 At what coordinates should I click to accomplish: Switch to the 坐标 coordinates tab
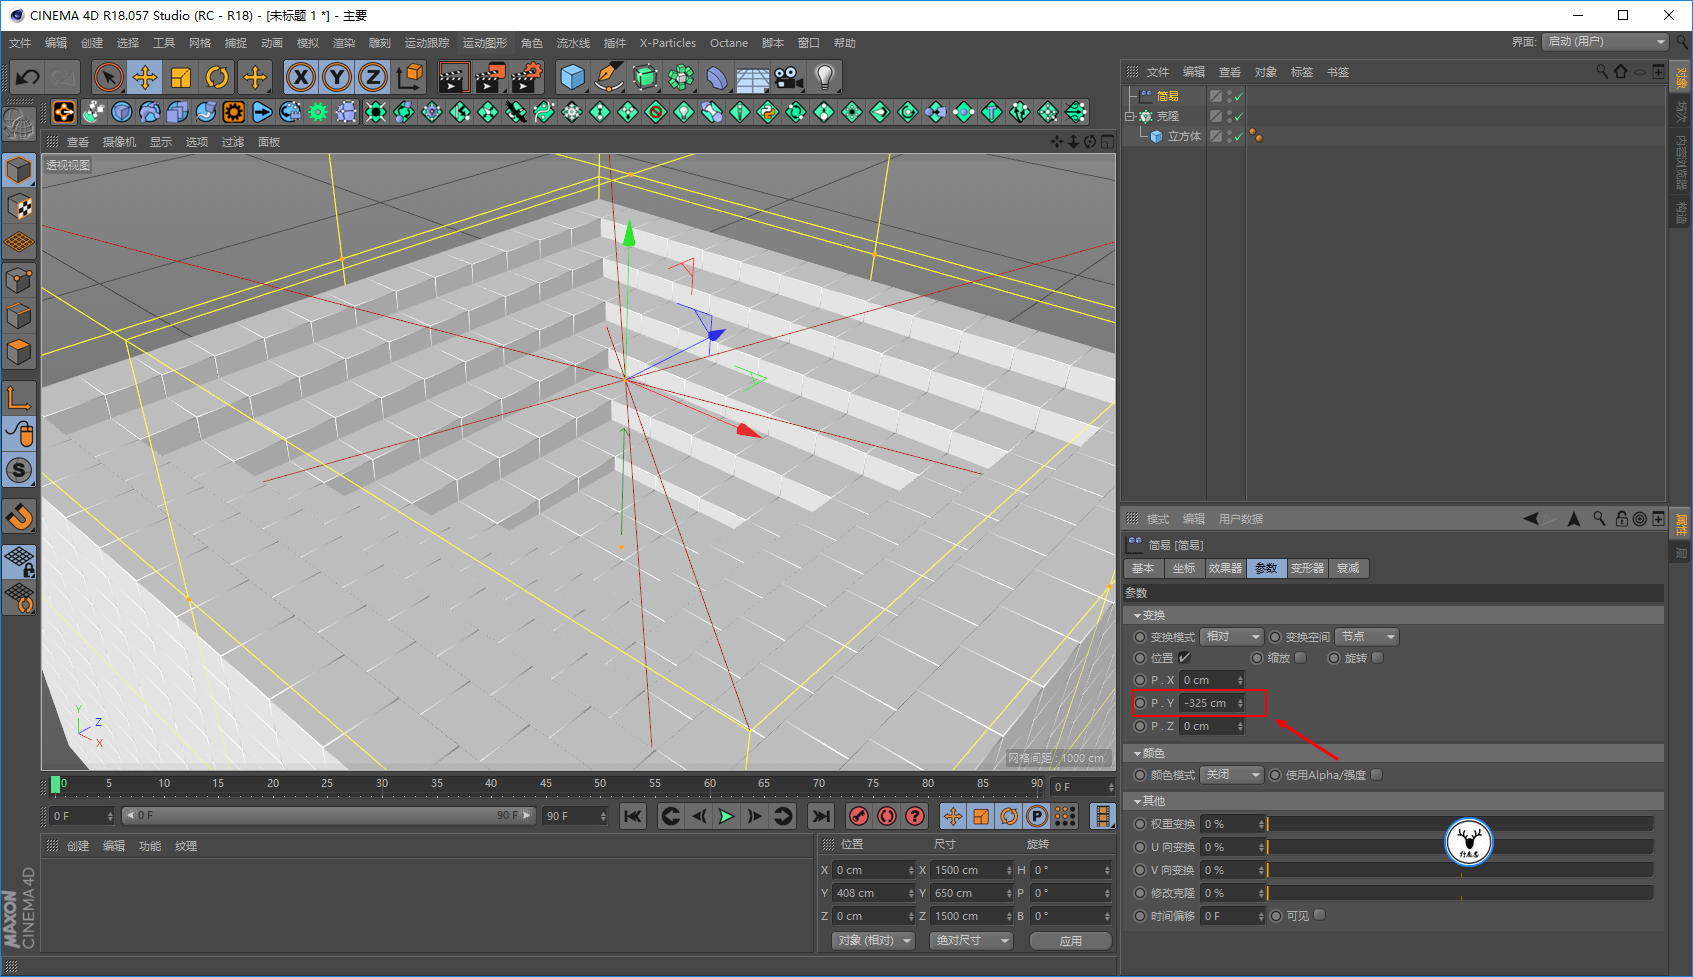pos(1184,568)
